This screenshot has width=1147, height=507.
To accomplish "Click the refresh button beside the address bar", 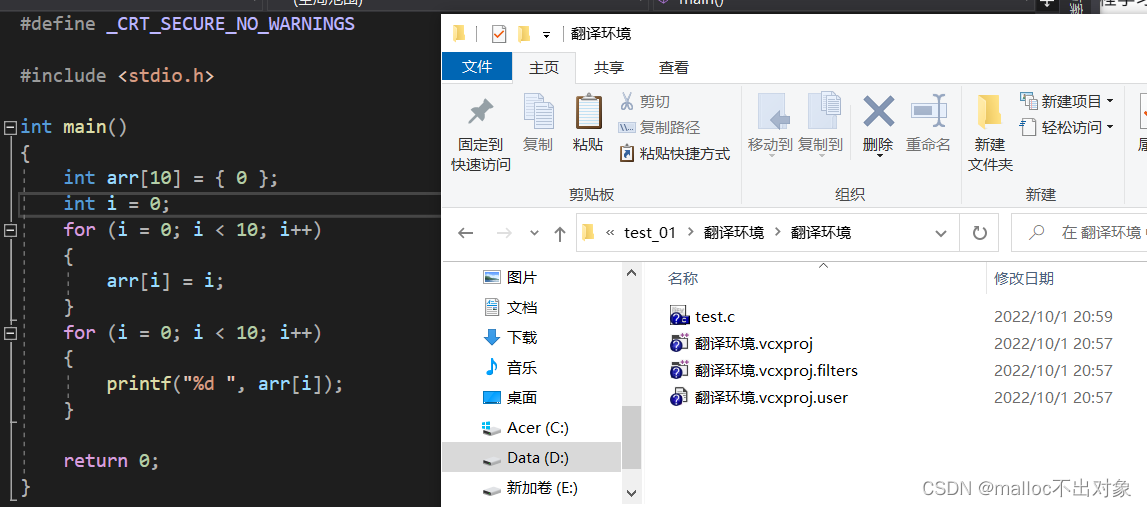I will click(x=979, y=233).
